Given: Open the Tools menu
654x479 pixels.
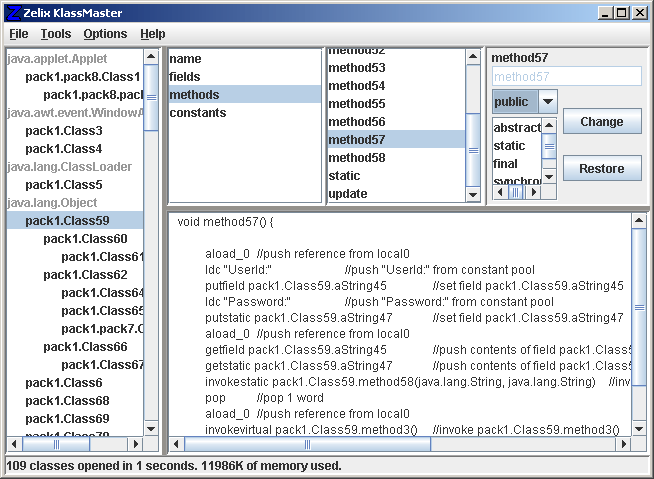Looking at the screenshot, I should coord(56,34).
